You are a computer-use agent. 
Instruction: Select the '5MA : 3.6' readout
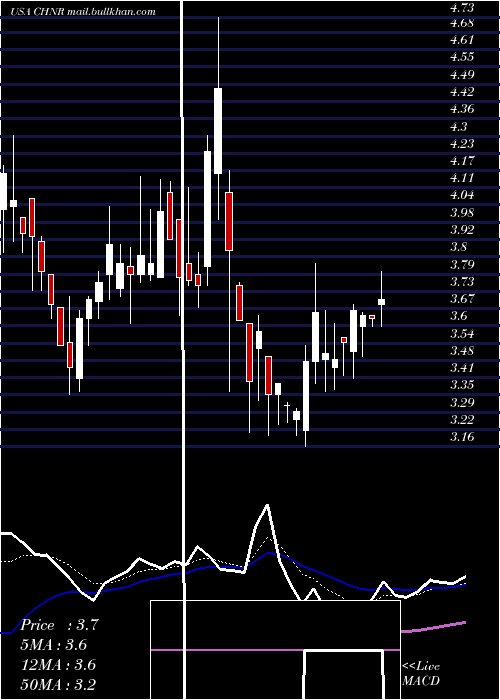(x=54, y=645)
